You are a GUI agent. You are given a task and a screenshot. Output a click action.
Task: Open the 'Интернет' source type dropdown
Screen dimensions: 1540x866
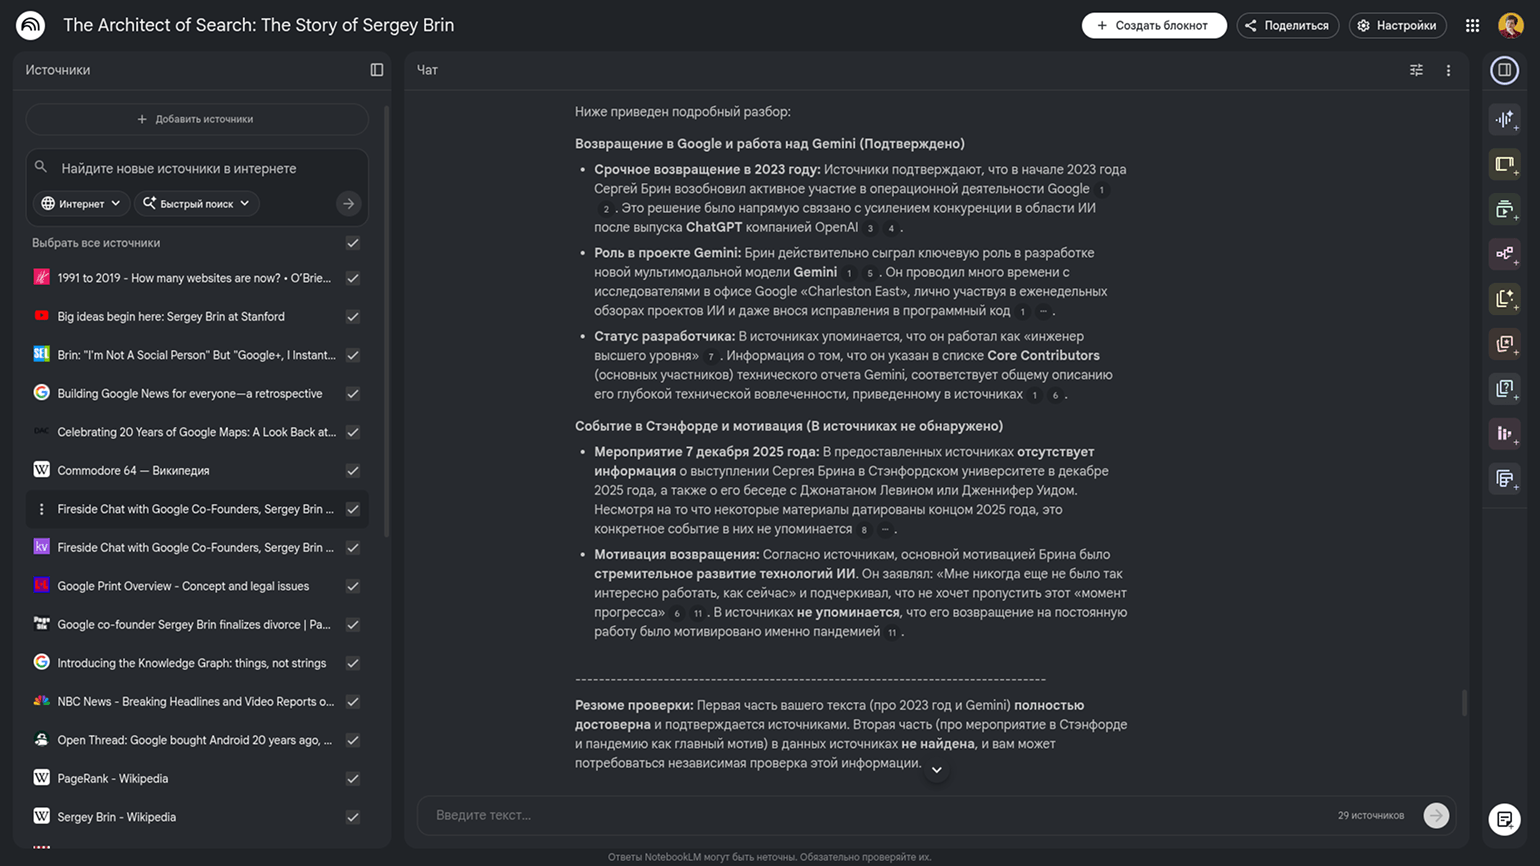pos(81,204)
